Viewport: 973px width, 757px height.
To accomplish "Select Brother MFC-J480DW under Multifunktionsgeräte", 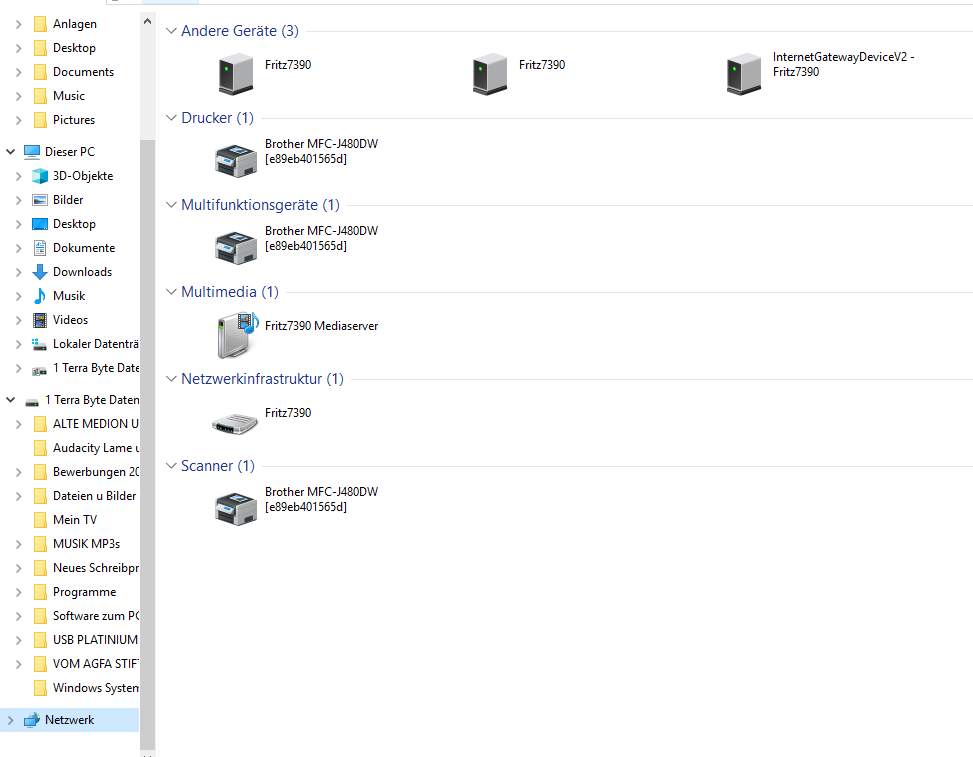I will (x=236, y=248).
